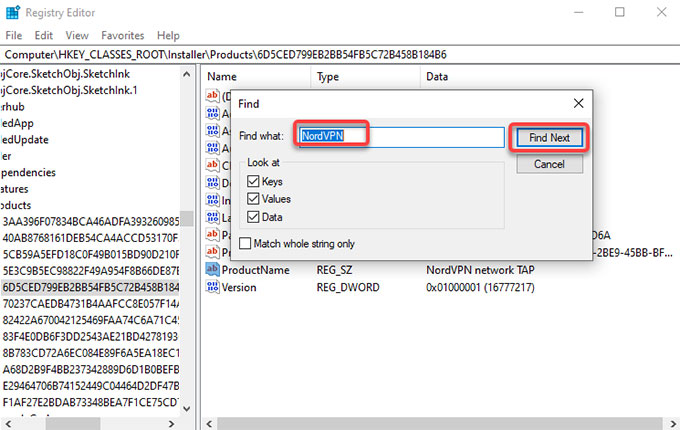This screenshot has height=430, width=680.
Task: Open the Edit menu
Action: click(44, 36)
